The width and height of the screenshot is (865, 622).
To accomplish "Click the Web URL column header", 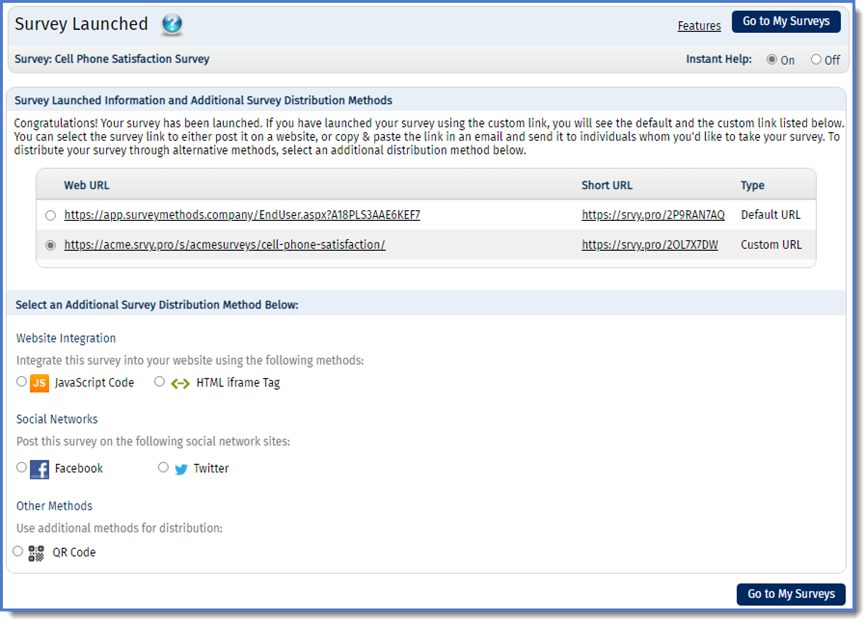I will coord(87,185).
